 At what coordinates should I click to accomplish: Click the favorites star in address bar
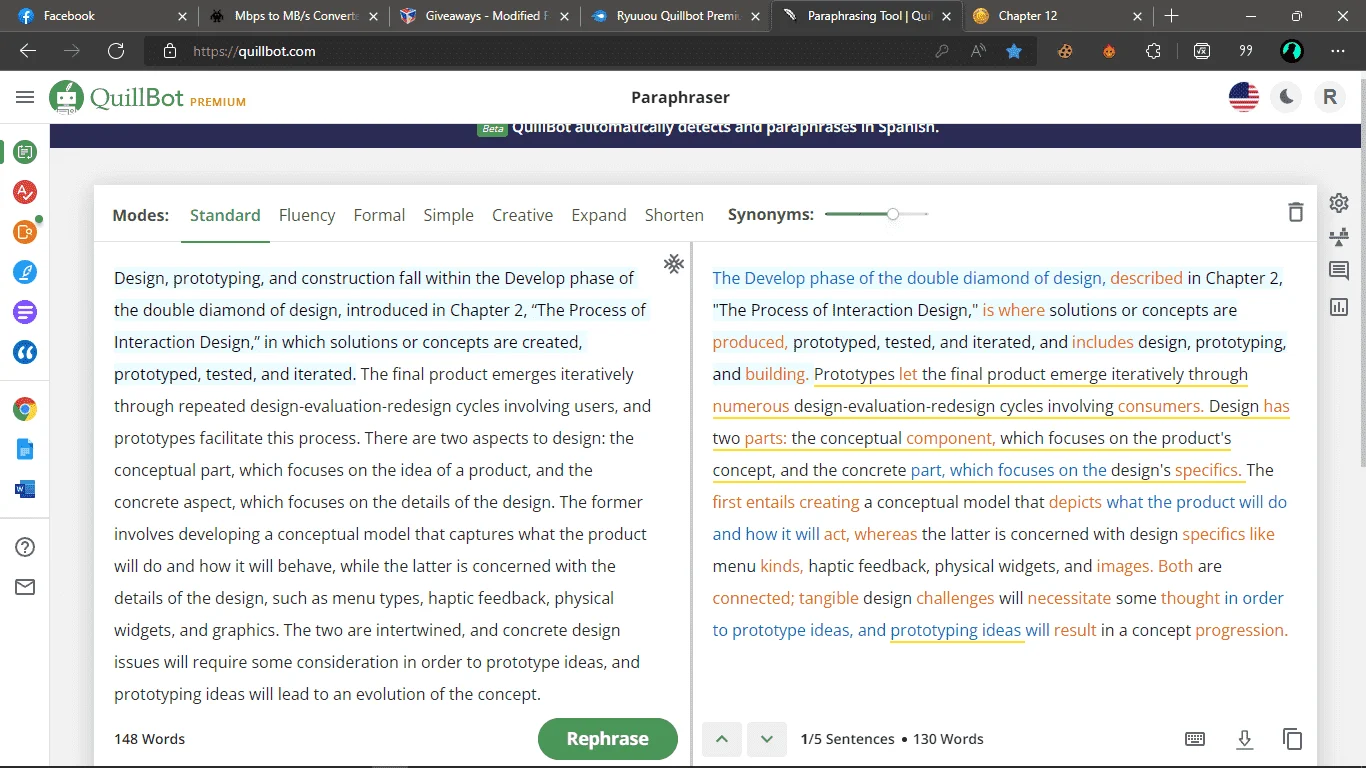pos(1014,51)
